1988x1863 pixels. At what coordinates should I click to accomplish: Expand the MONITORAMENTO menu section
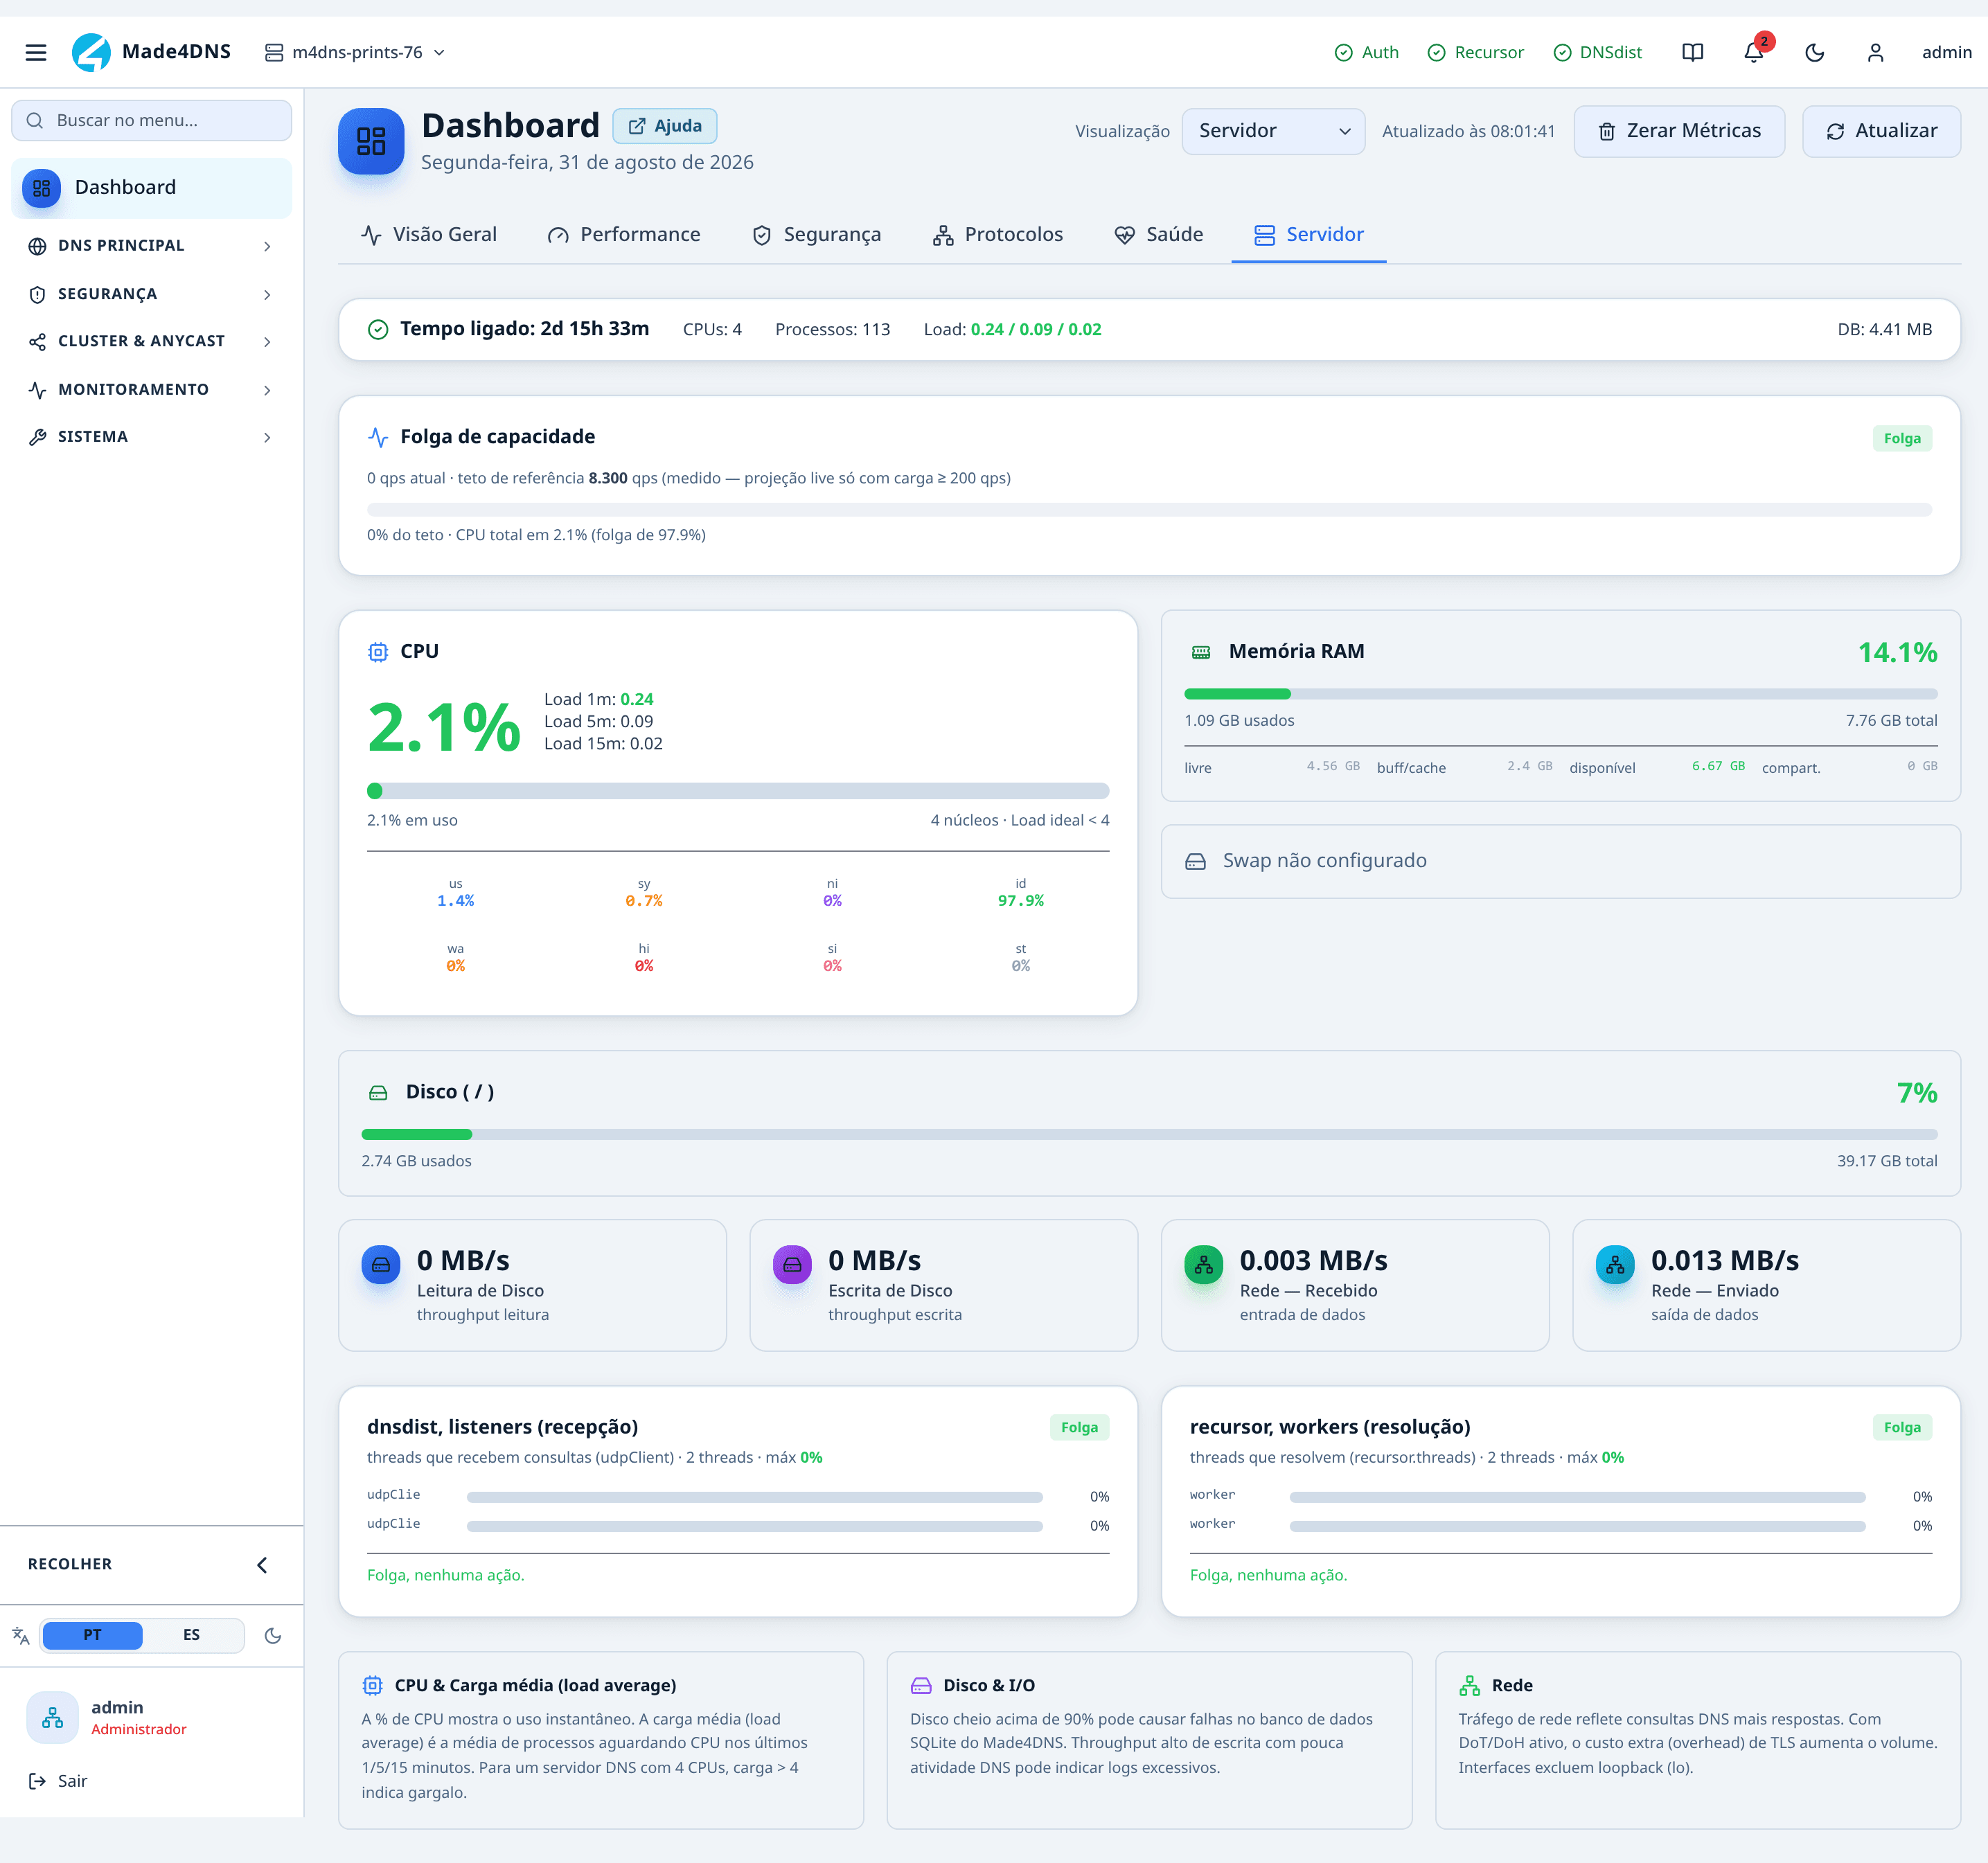152,389
